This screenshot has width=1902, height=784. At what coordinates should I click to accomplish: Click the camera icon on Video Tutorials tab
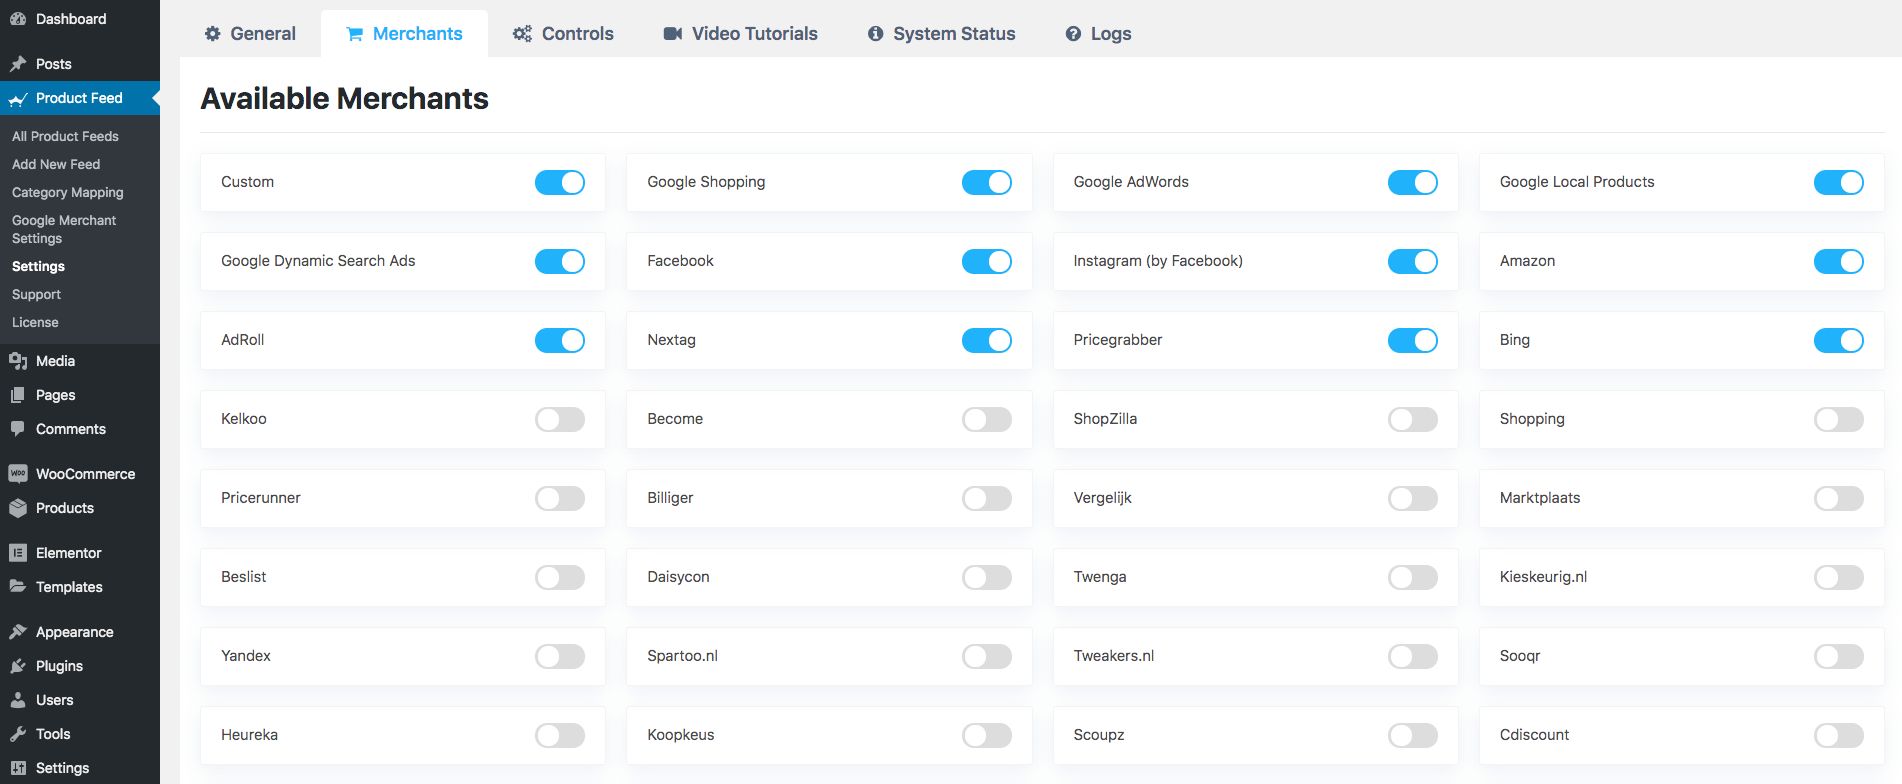point(673,34)
